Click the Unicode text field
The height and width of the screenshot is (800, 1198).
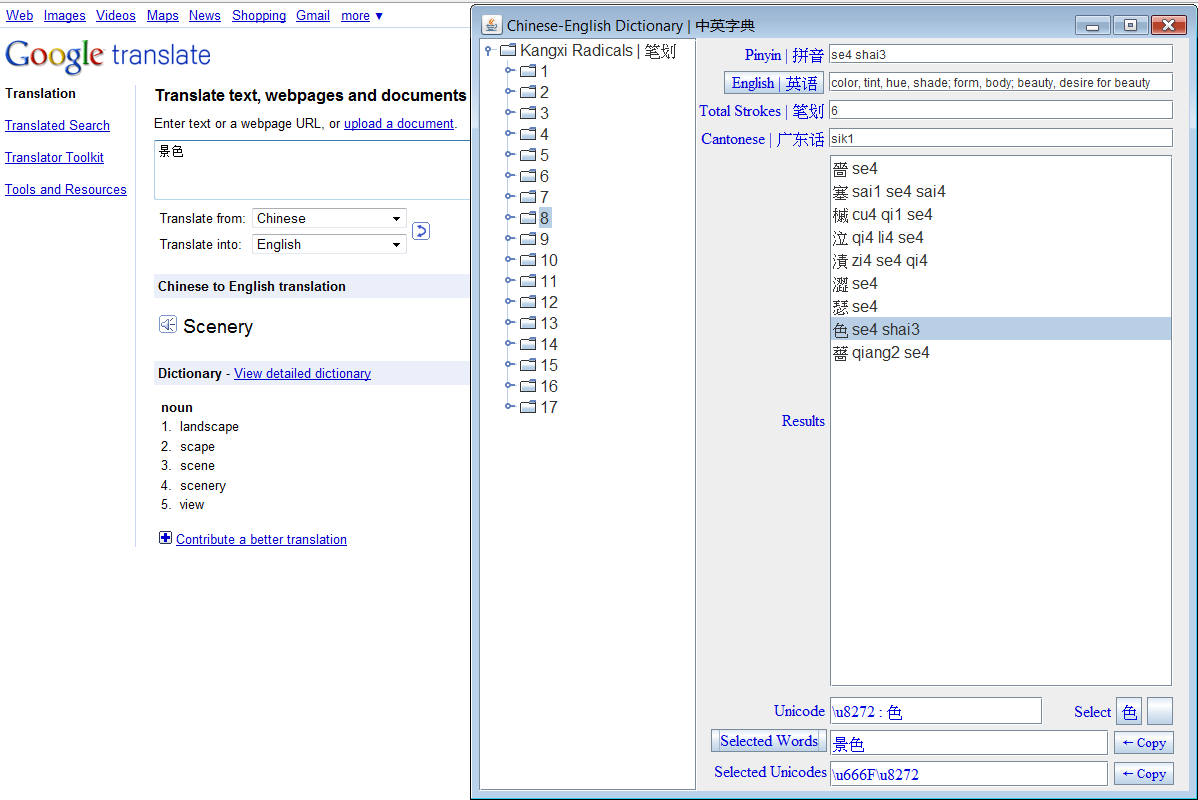coord(935,712)
